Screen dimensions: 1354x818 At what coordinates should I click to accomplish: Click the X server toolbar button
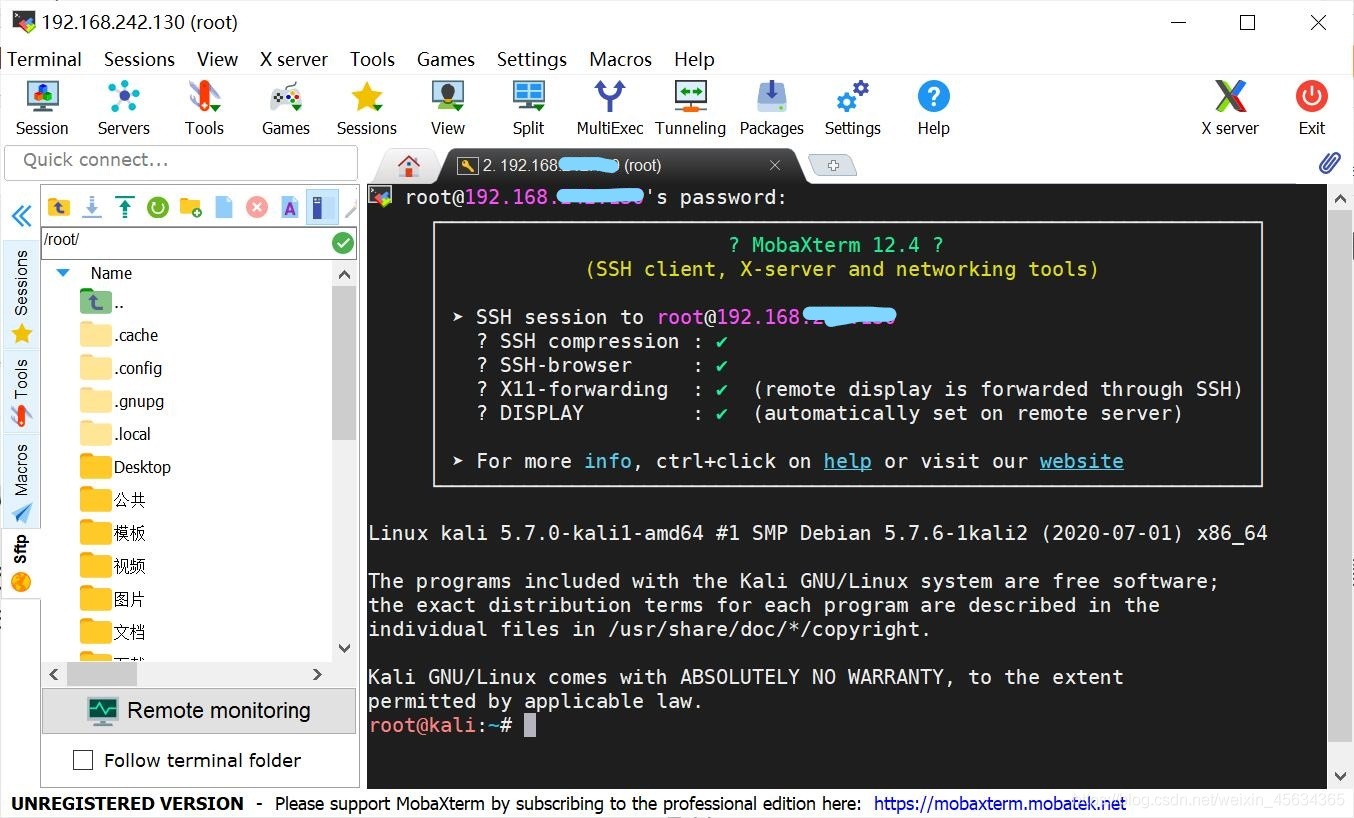coord(1230,108)
